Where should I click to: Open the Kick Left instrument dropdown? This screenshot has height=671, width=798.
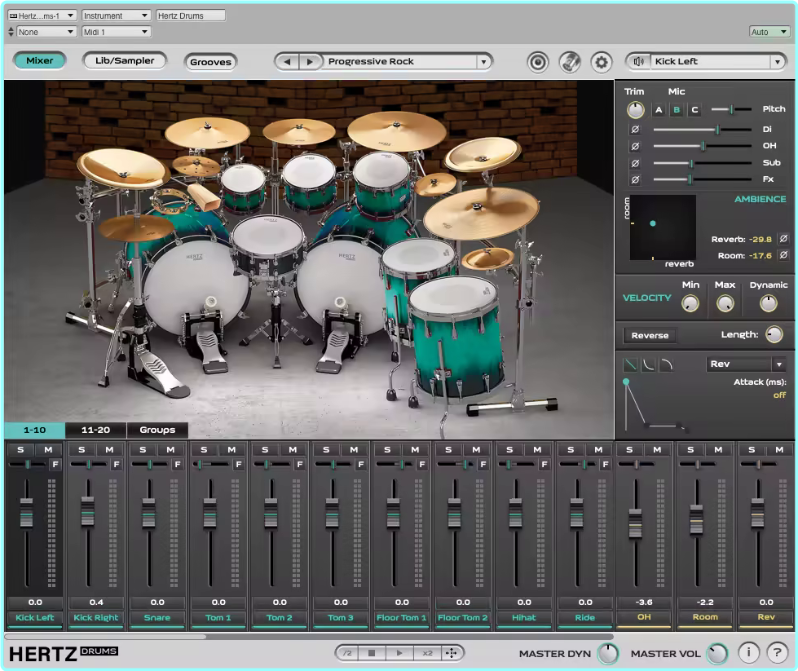(777, 62)
